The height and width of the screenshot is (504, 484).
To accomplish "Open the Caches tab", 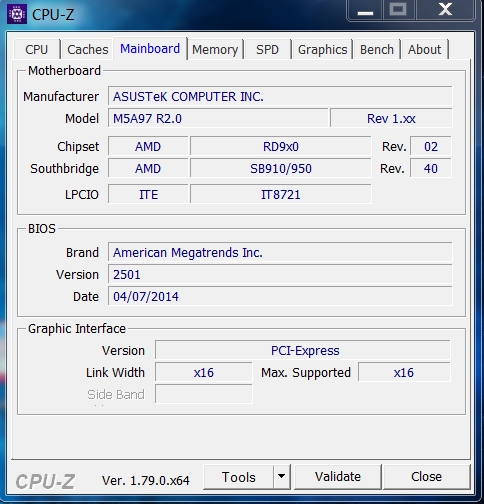I will (x=88, y=50).
